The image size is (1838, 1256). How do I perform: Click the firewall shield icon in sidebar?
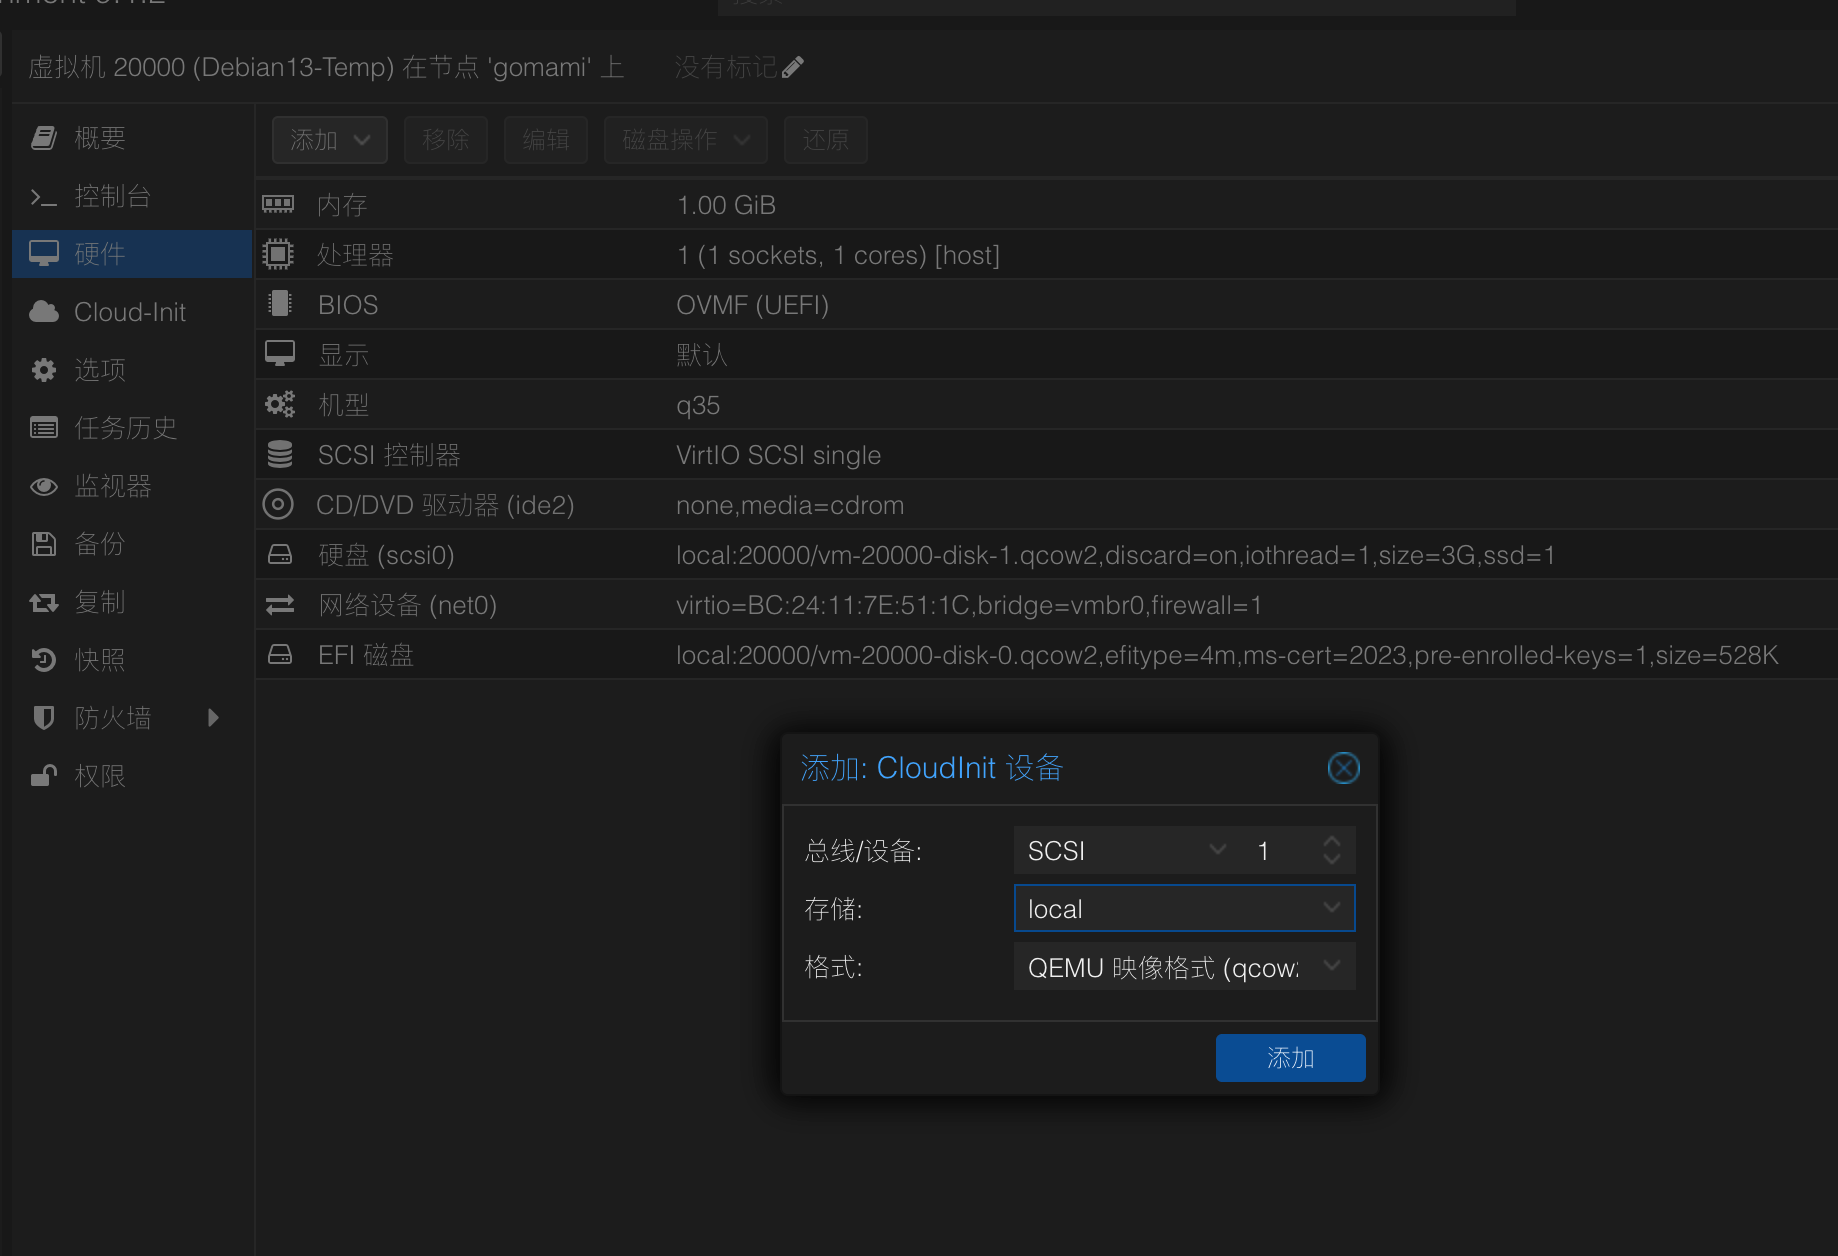pos(44,718)
